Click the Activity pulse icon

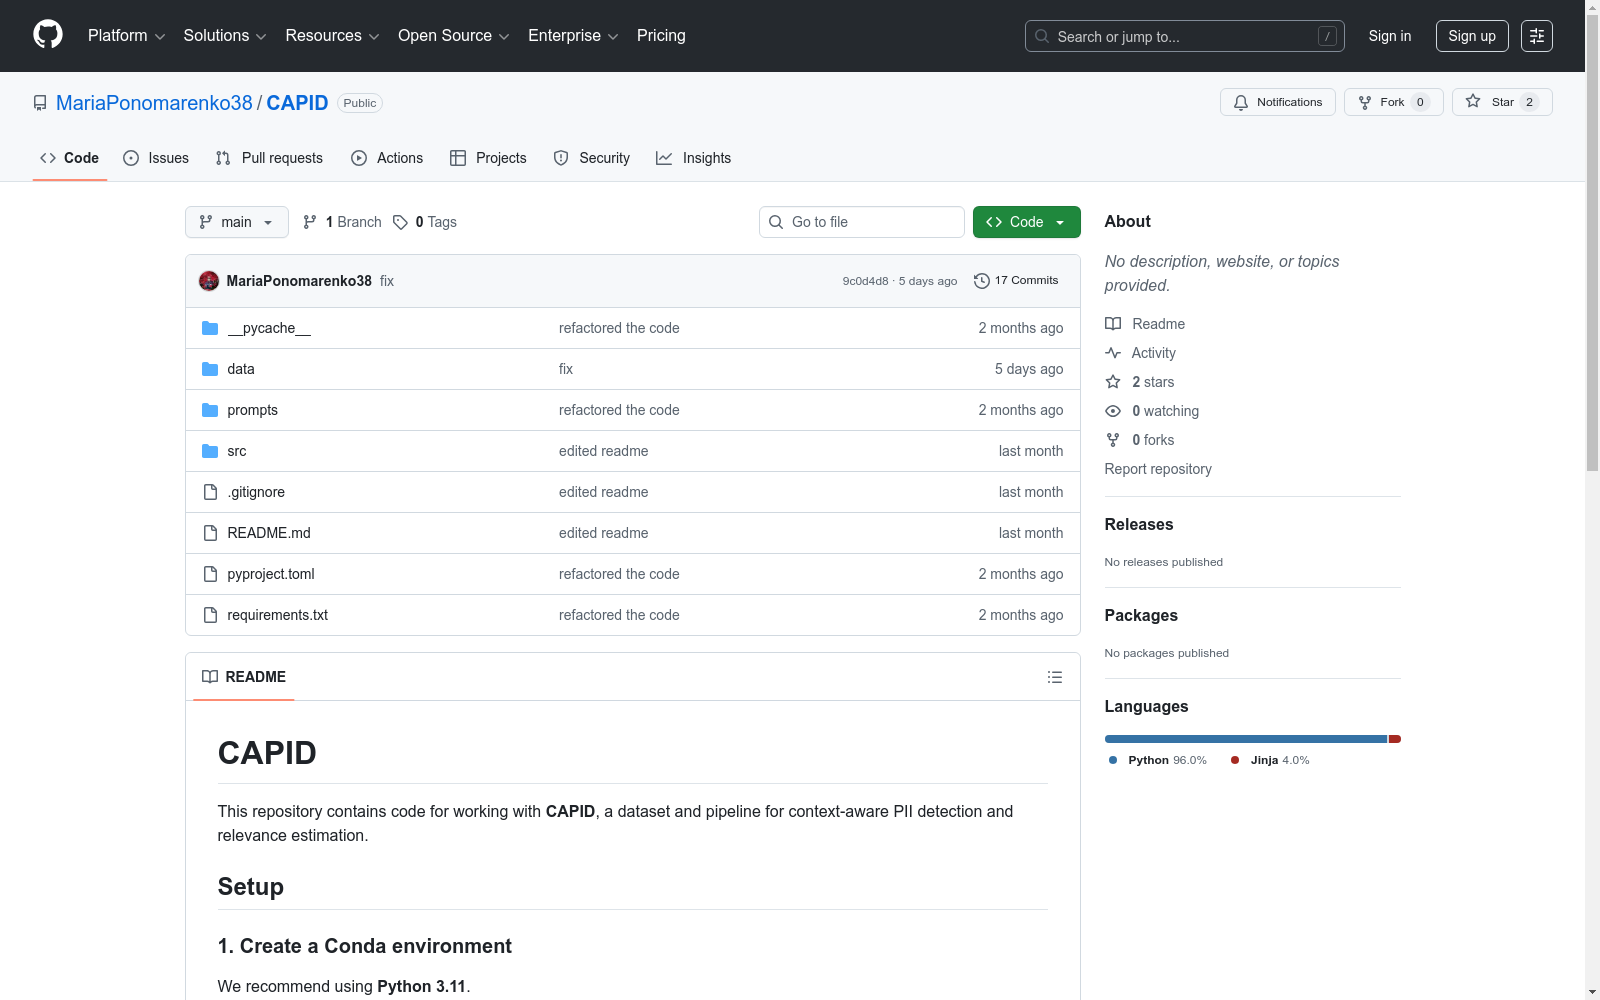tap(1113, 353)
